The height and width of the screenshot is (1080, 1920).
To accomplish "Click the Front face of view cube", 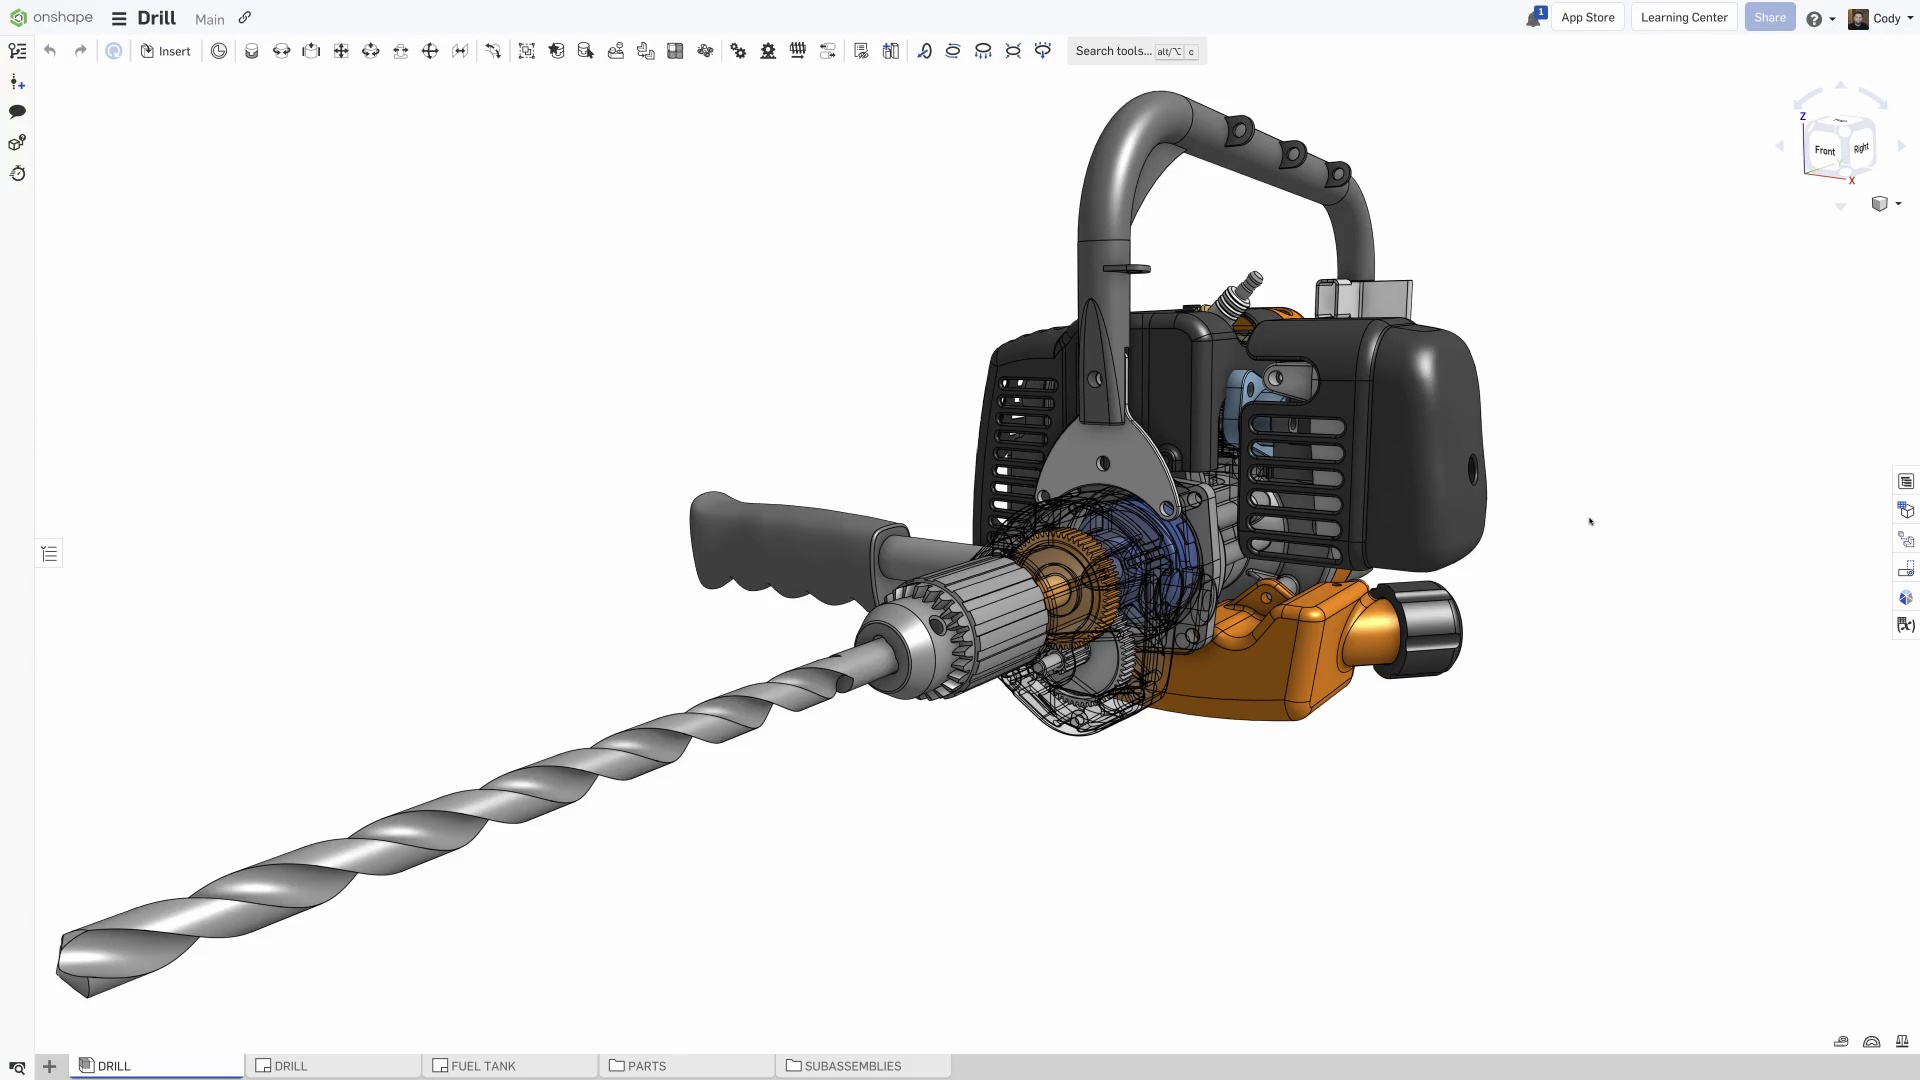I will click(x=1824, y=151).
